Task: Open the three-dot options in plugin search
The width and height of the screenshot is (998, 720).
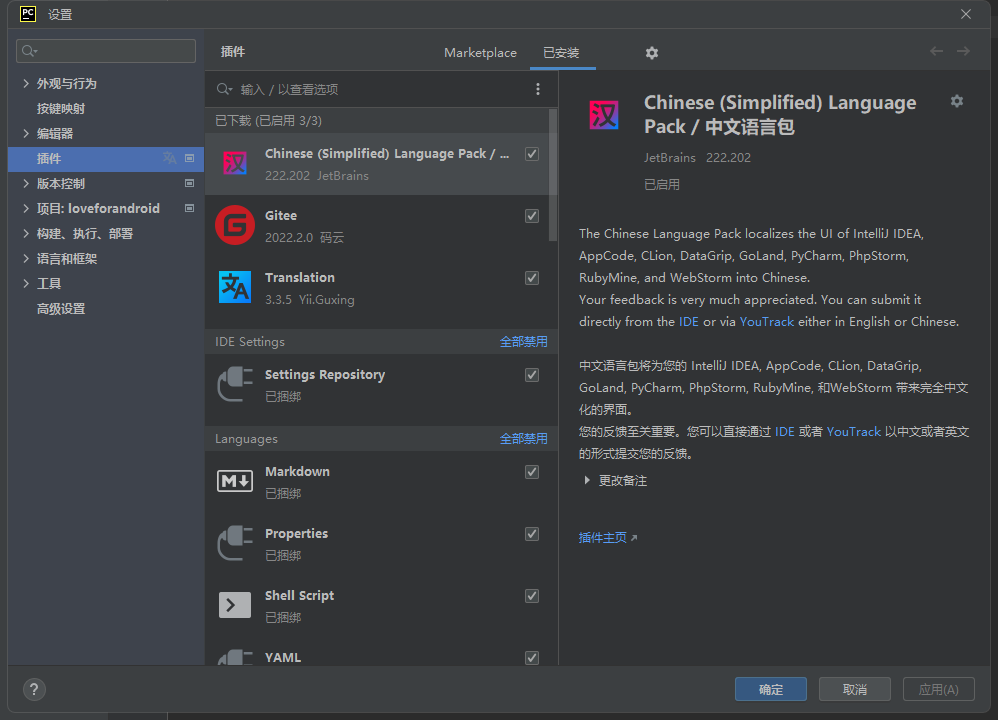Action: point(538,89)
